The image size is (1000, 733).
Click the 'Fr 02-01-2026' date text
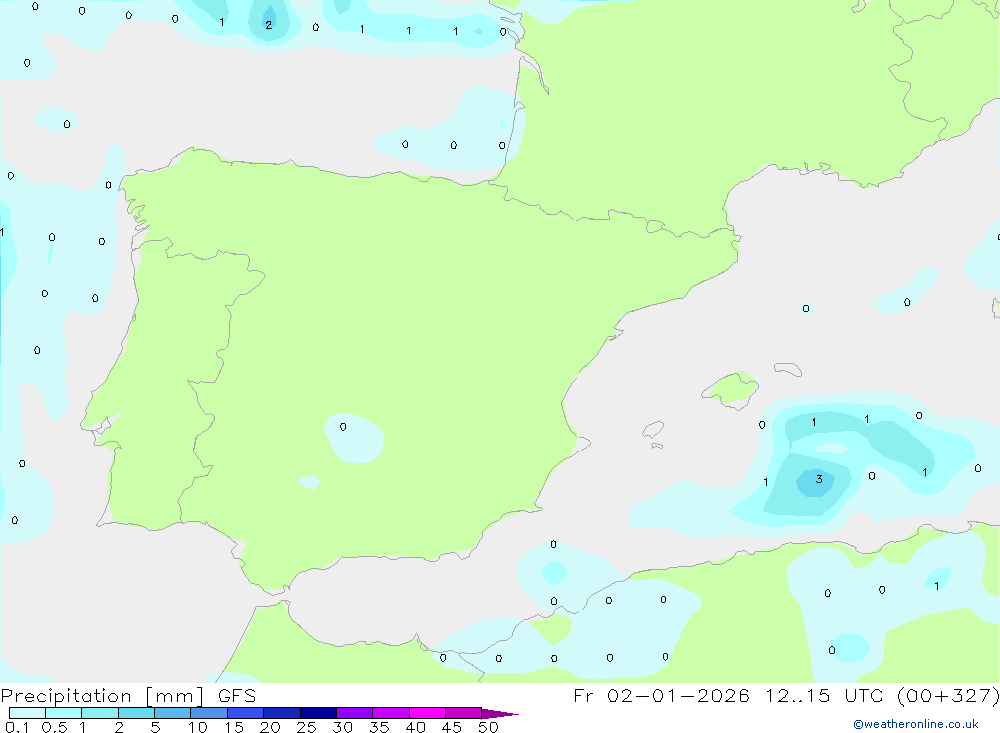point(661,696)
